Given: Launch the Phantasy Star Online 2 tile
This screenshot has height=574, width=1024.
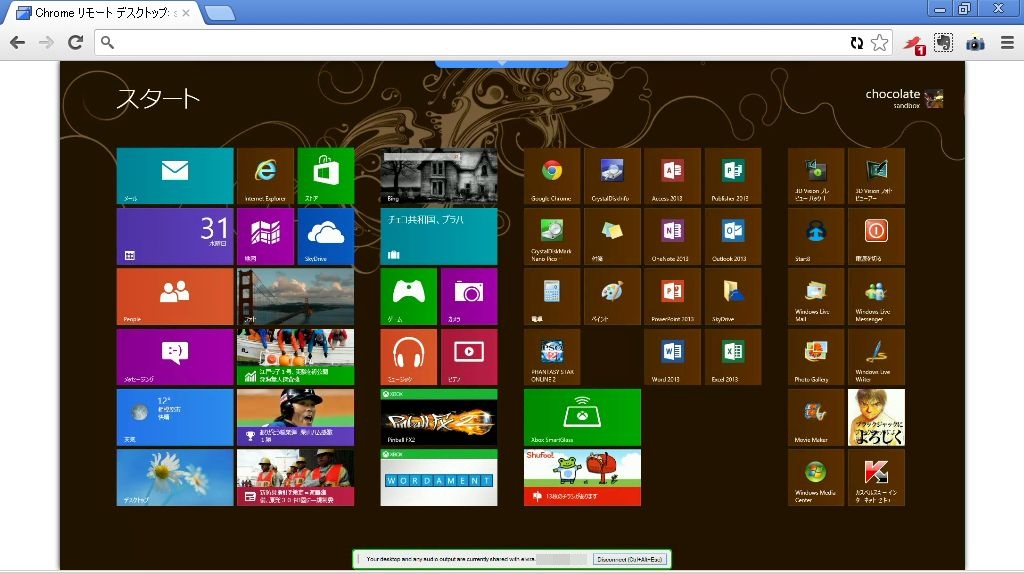Looking at the screenshot, I should [552, 357].
